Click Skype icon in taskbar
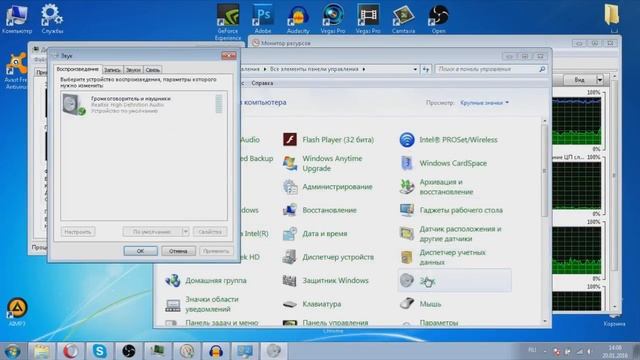The width and height of the screenshot is (640, 360). [100, 351]
